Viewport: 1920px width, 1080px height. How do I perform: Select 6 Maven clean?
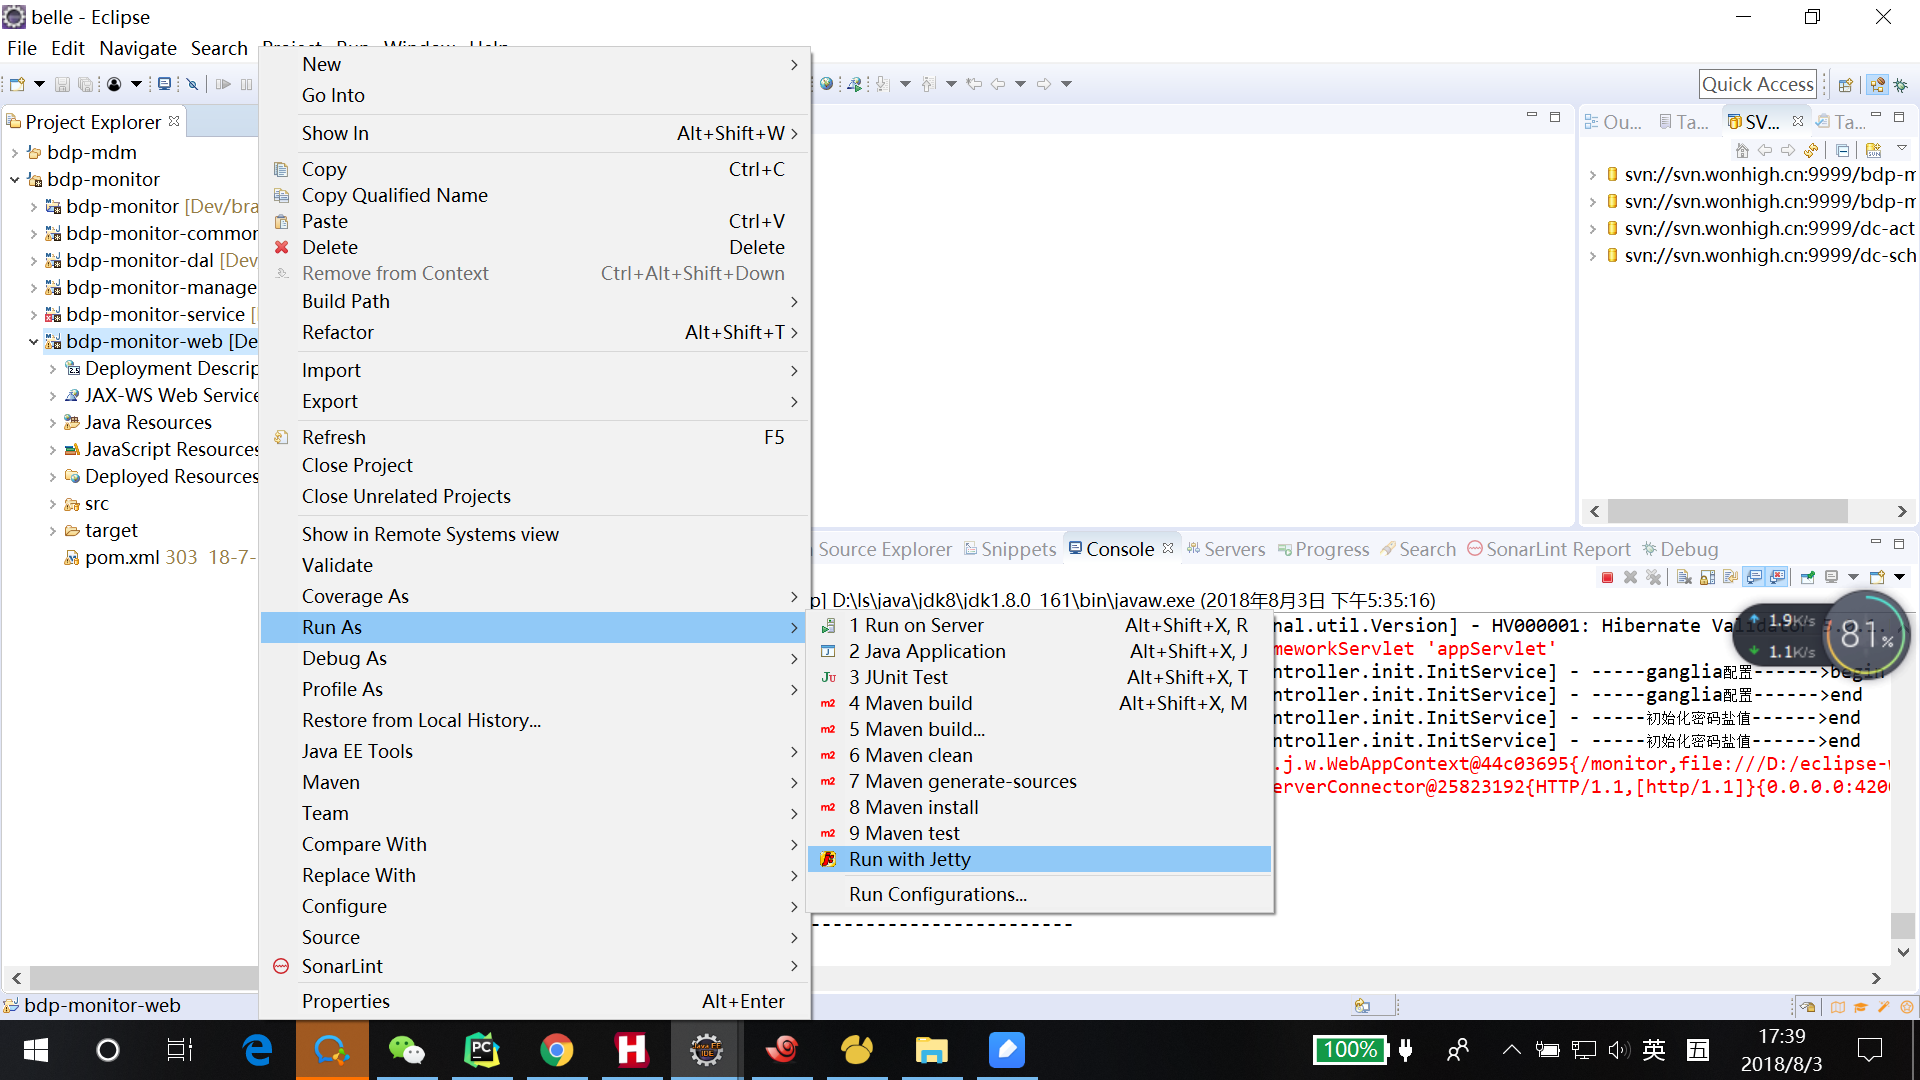[1039, 755]
